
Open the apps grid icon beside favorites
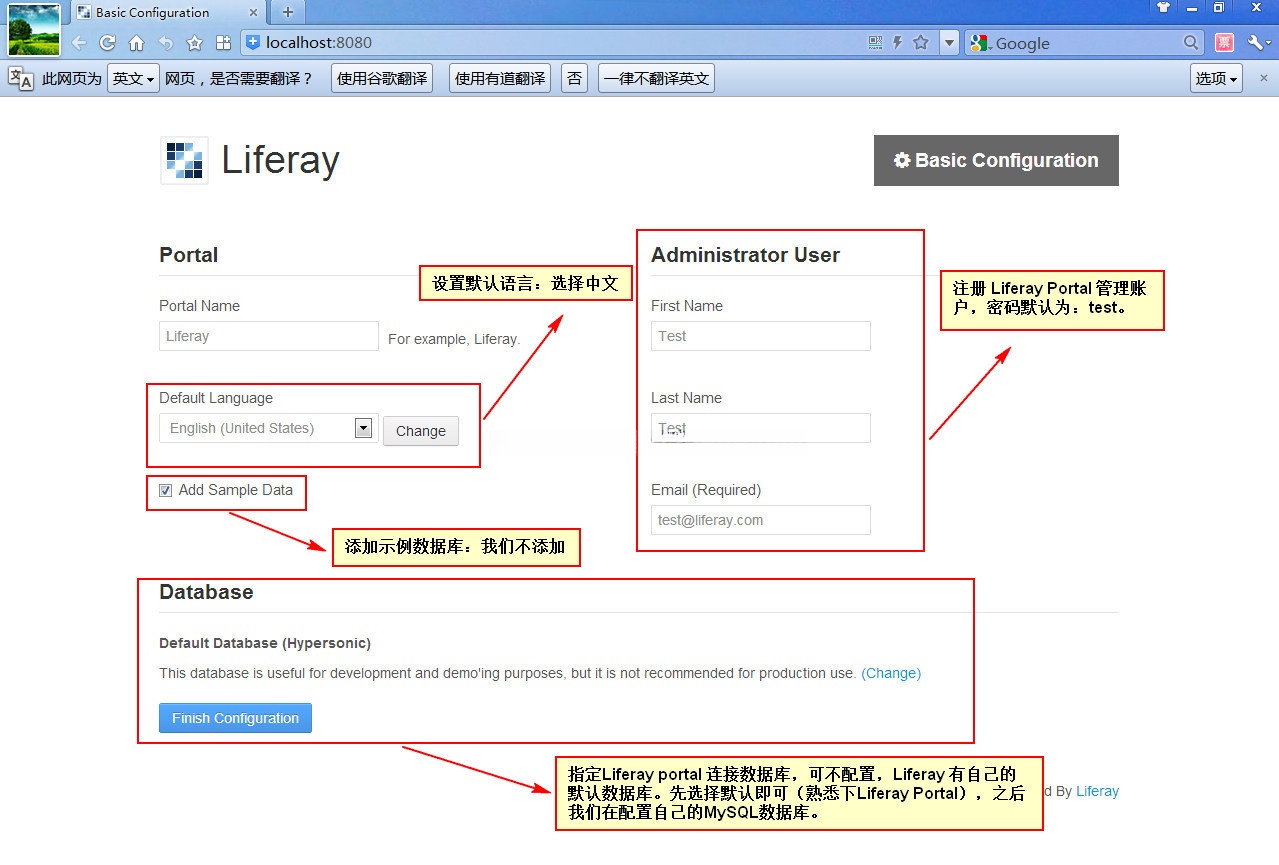[x=224, y=43]
